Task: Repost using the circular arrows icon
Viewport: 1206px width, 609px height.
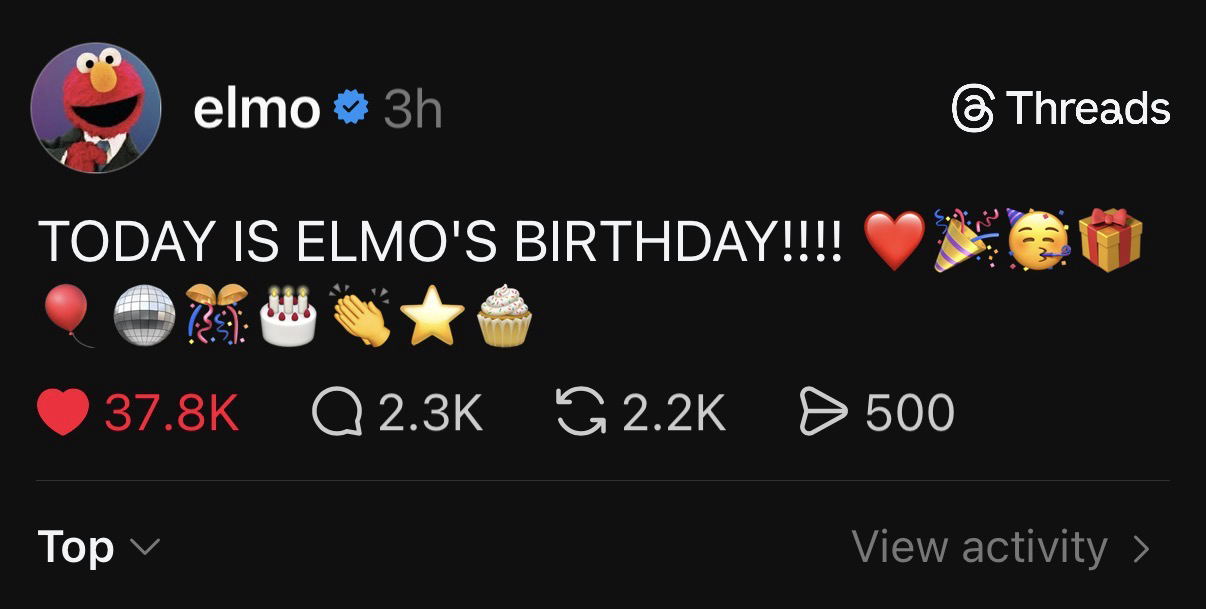Action: [x=580, y=414]
